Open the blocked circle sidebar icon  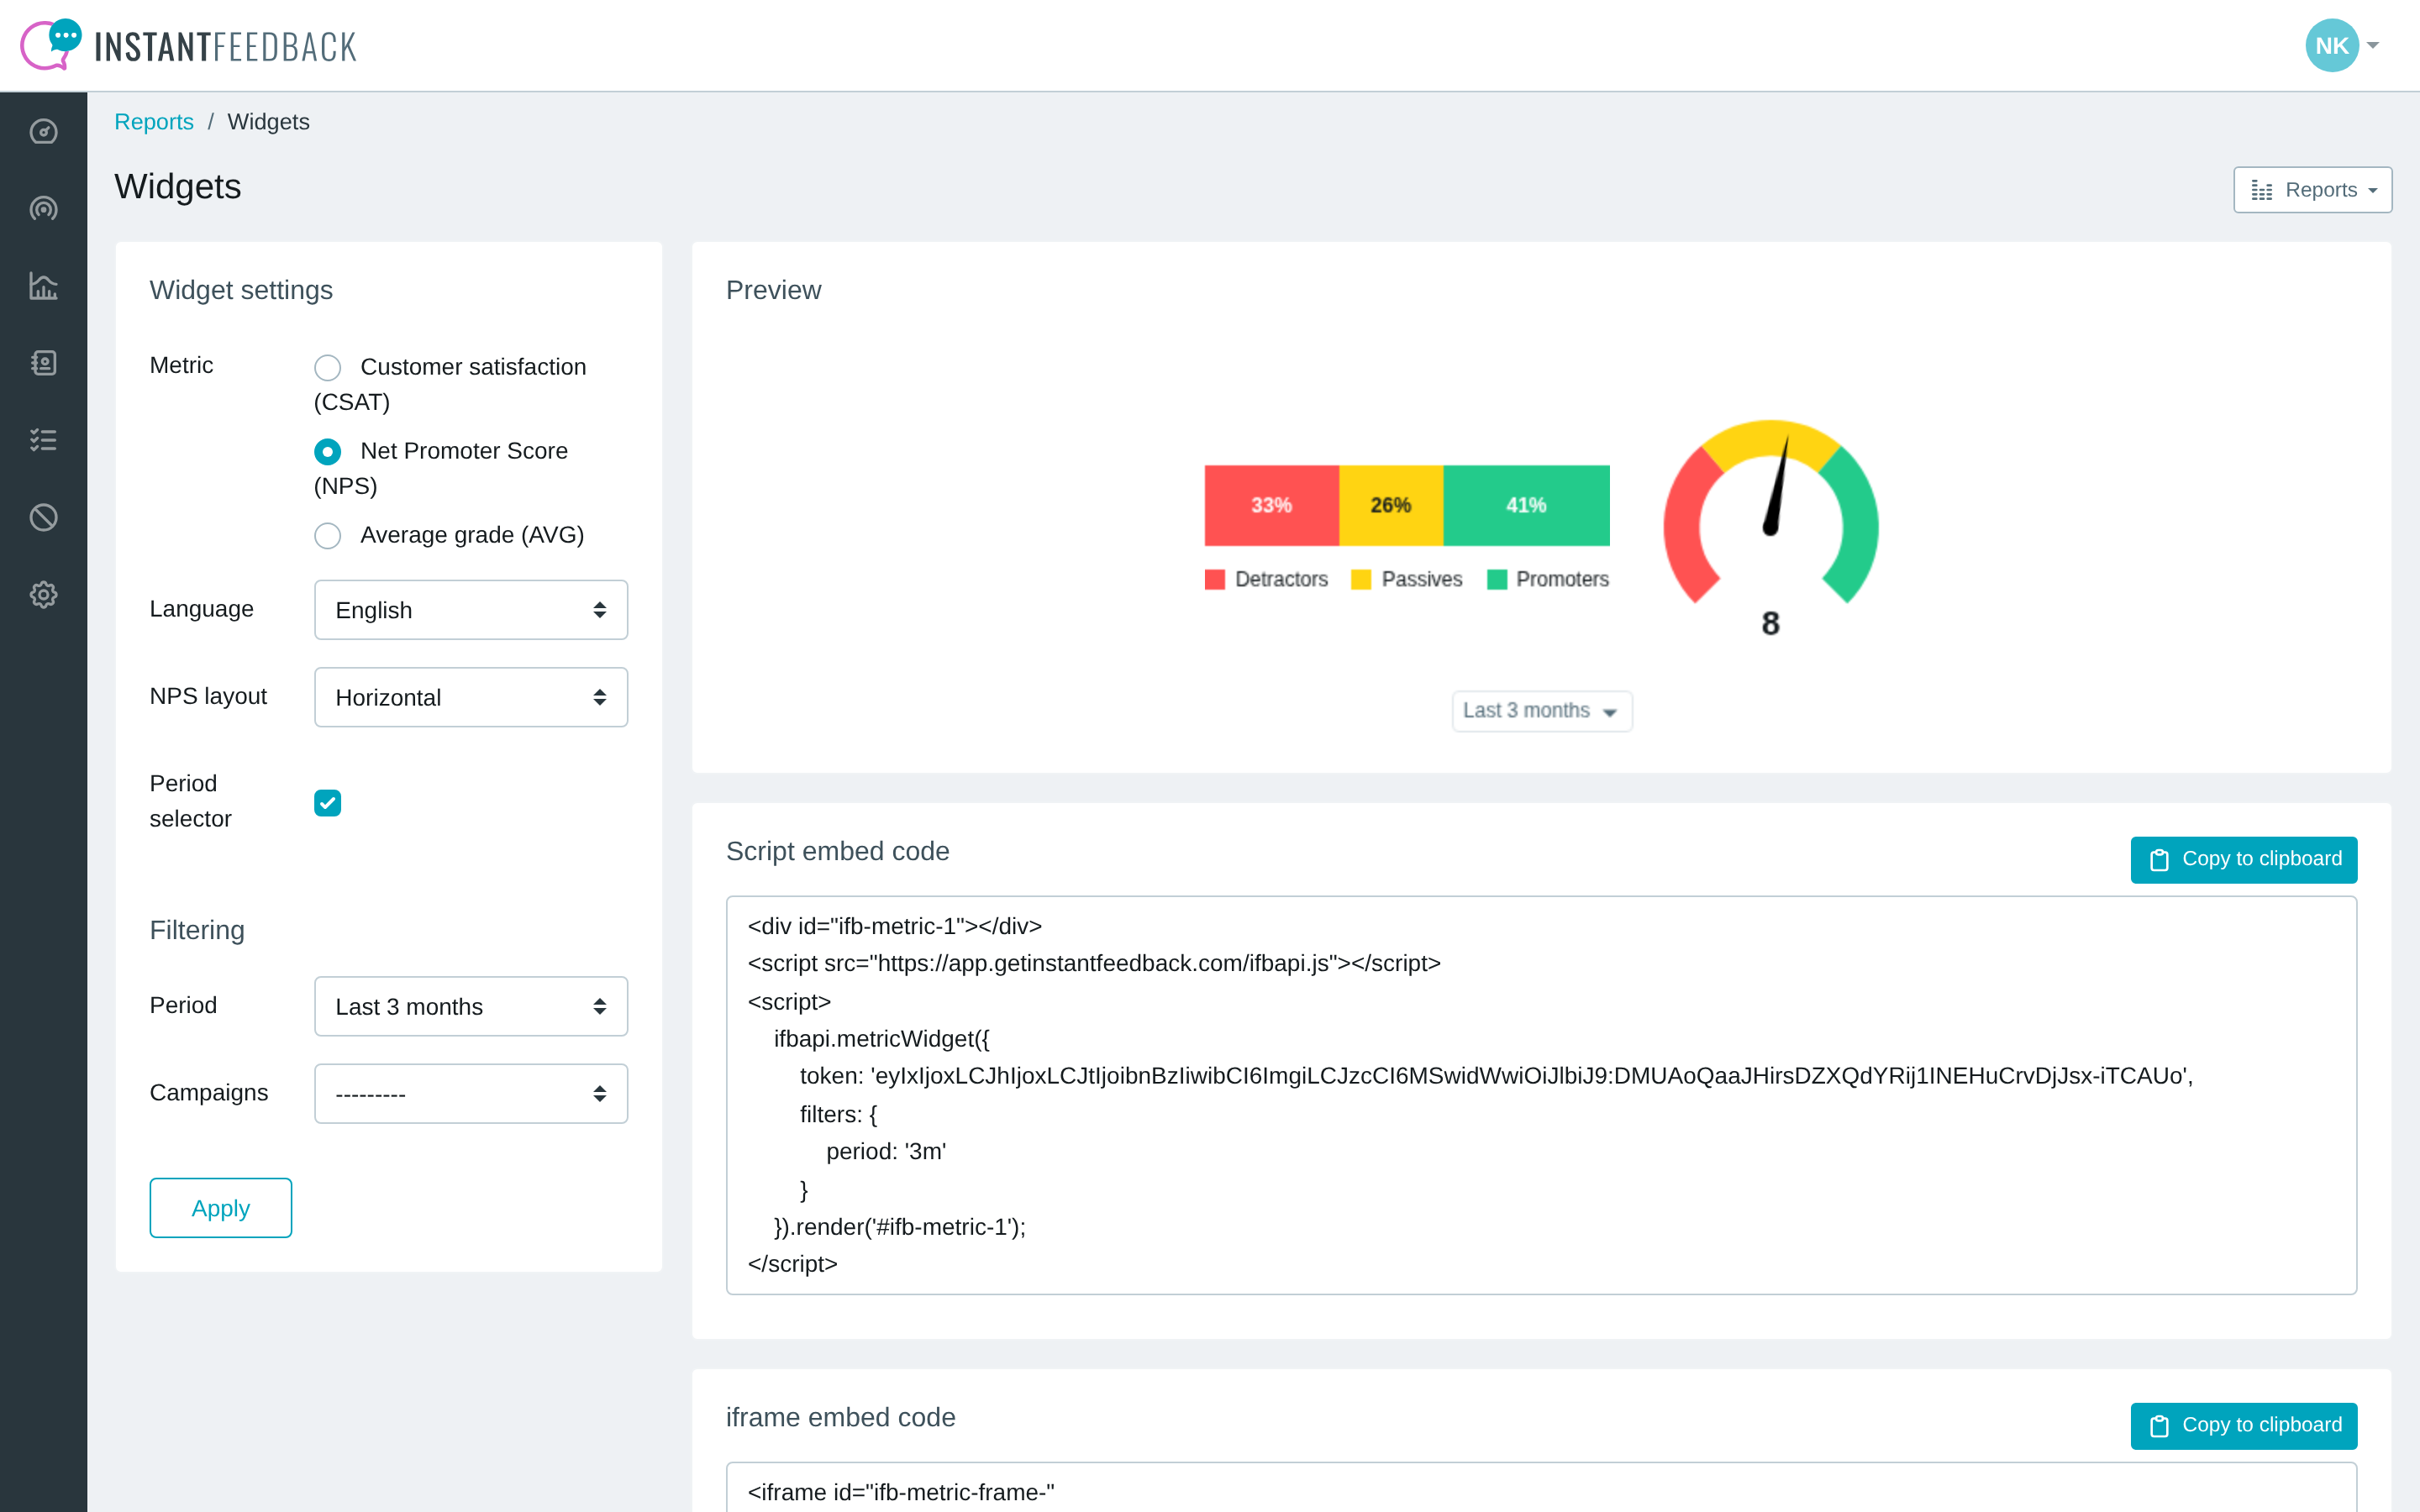click(43, 517)
